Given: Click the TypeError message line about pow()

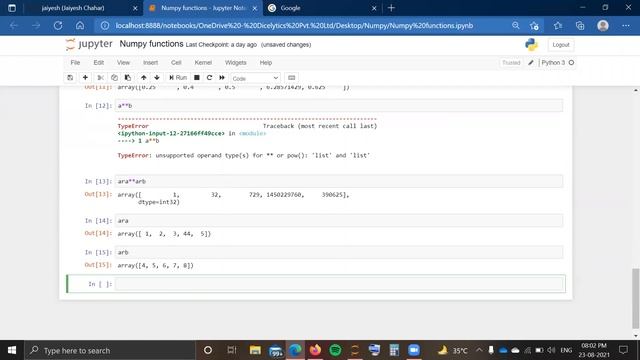Looking at the screenshot, I should pos(244,156).
